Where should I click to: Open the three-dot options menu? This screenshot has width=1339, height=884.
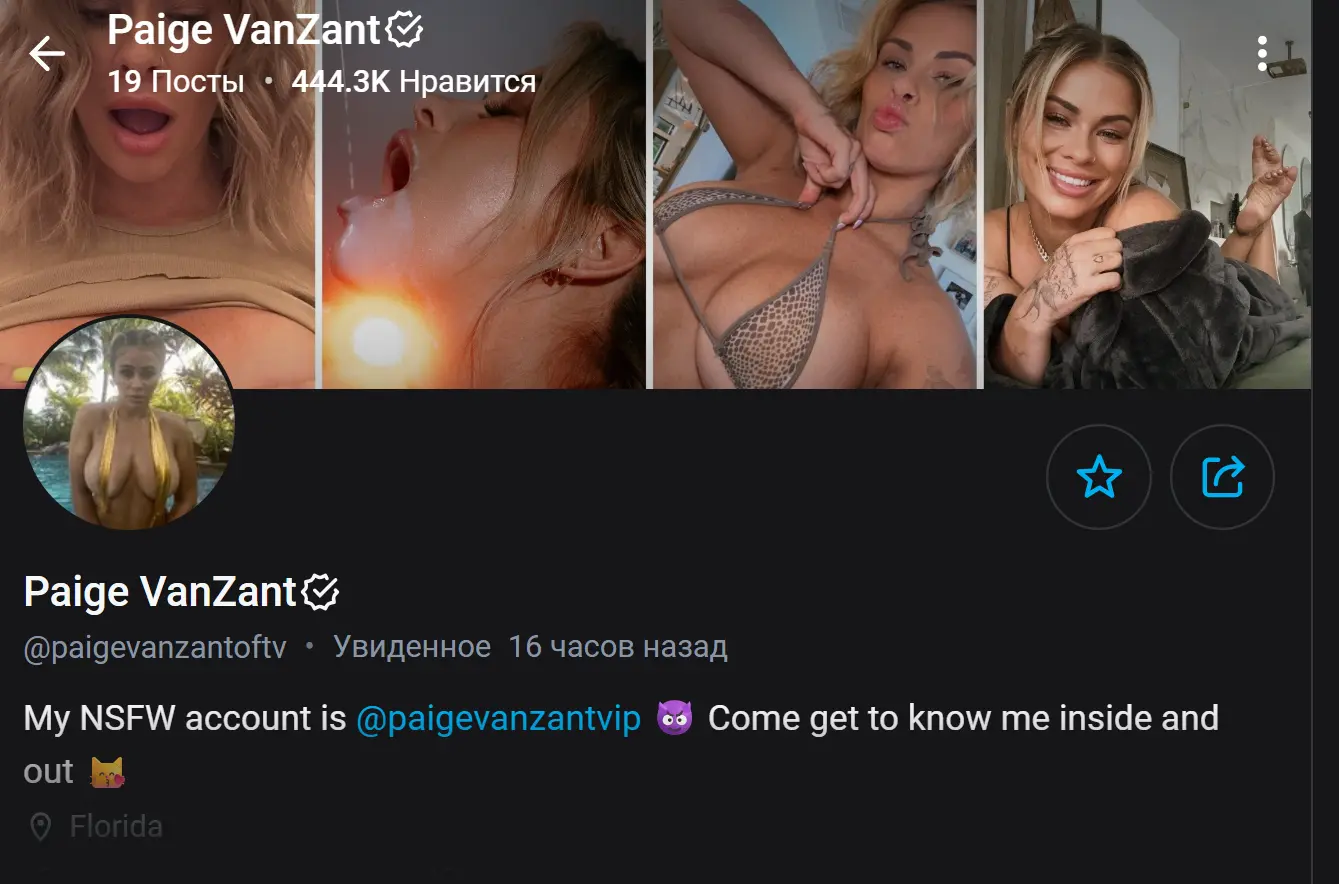pos(1264,54)
